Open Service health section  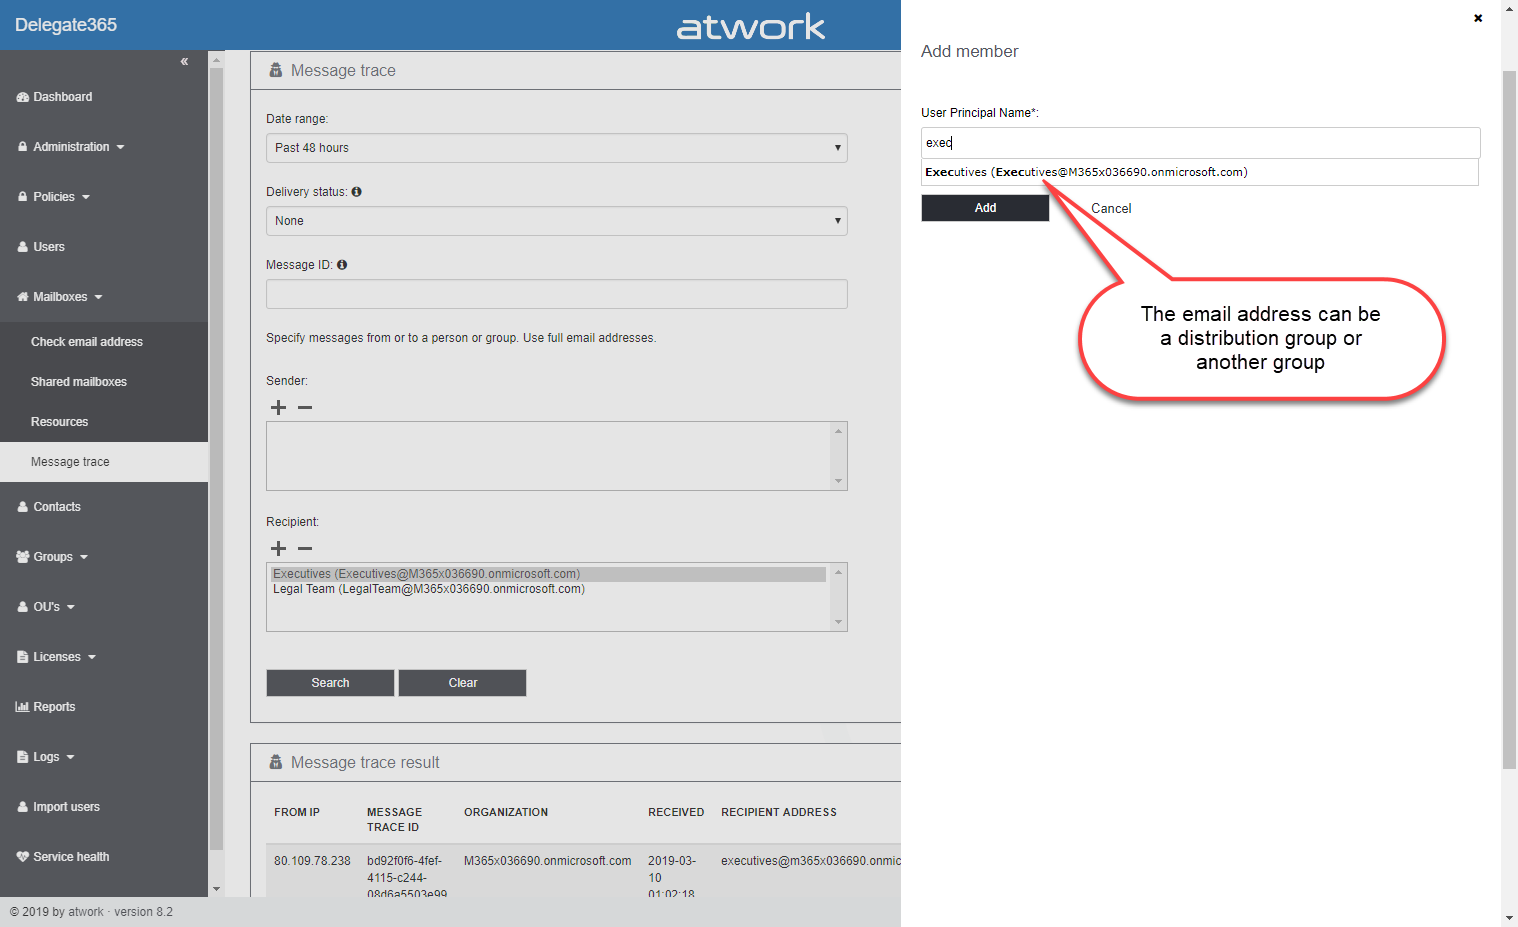tap(71, 857)
